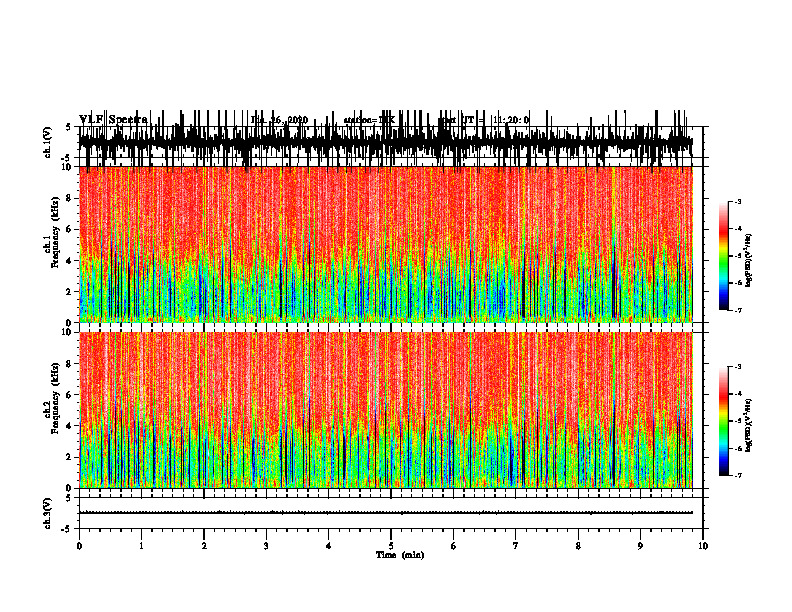The height and width of the screenshot is (612, 792).
Task: Click the time axis tick label 10
Action: 703,546
